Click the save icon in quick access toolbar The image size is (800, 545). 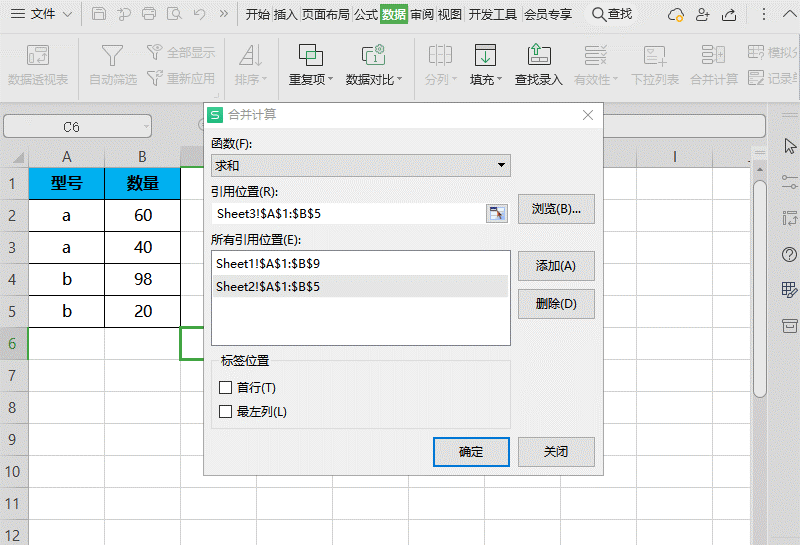[98, 14]
